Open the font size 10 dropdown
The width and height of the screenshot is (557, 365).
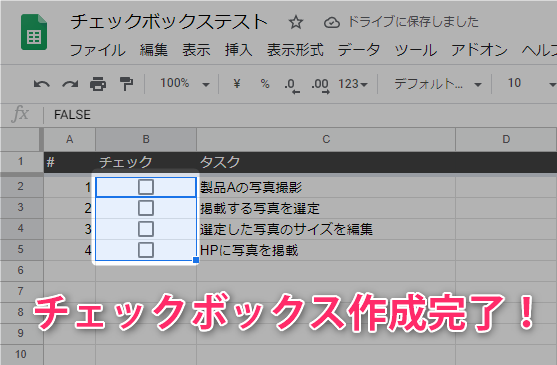point(531,84)
